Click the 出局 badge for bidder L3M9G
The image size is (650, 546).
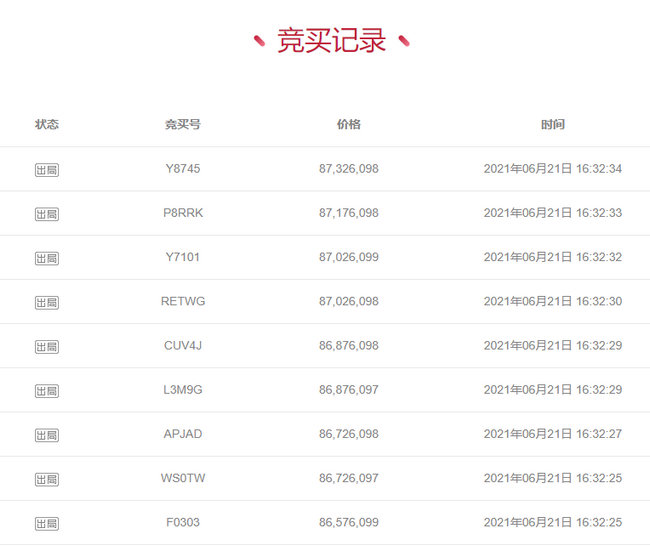47,391
